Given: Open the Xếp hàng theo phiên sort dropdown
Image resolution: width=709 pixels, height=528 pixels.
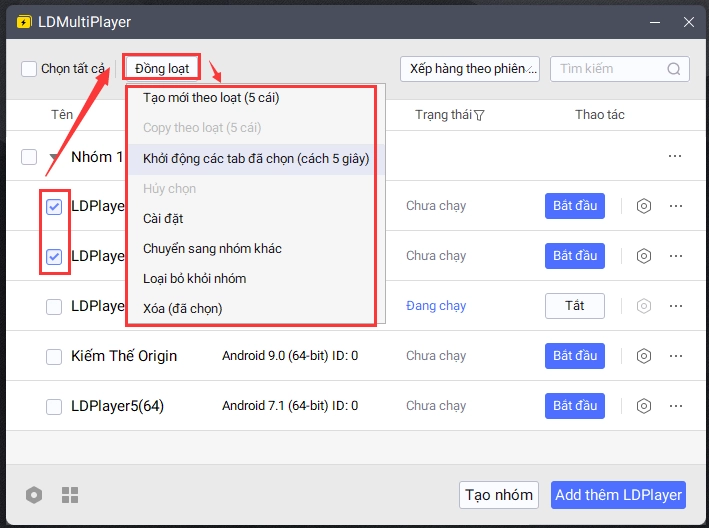Looking at the screenshot, I should [470, 69].
